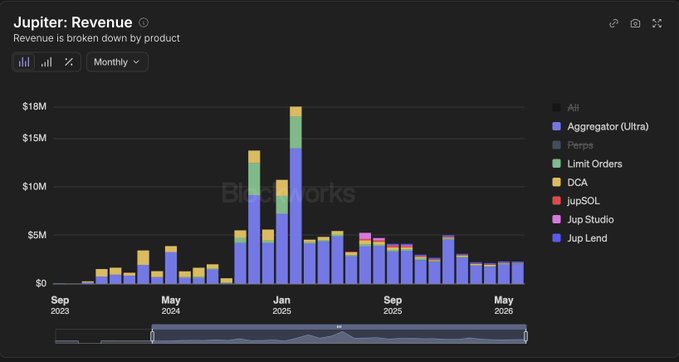This screenshot has height=362, width=679.
Task: Toggle jupSOL series visibility
Action: (576, 201)
